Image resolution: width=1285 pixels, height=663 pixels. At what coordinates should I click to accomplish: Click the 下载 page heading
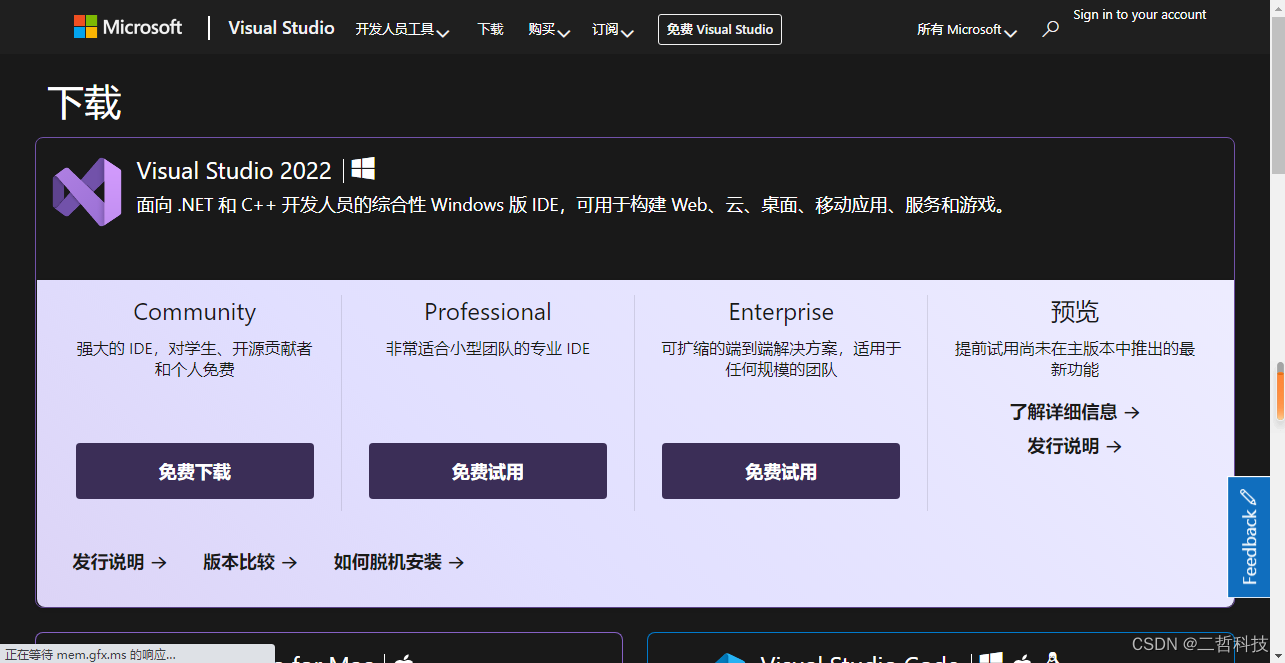(85, 103)
